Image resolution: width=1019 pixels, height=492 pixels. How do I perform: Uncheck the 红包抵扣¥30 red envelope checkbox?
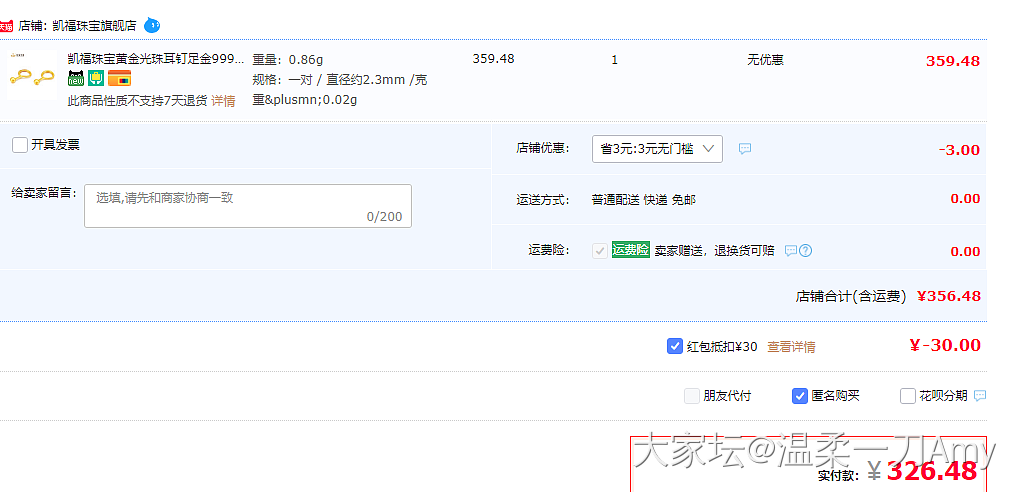(675, 346)
